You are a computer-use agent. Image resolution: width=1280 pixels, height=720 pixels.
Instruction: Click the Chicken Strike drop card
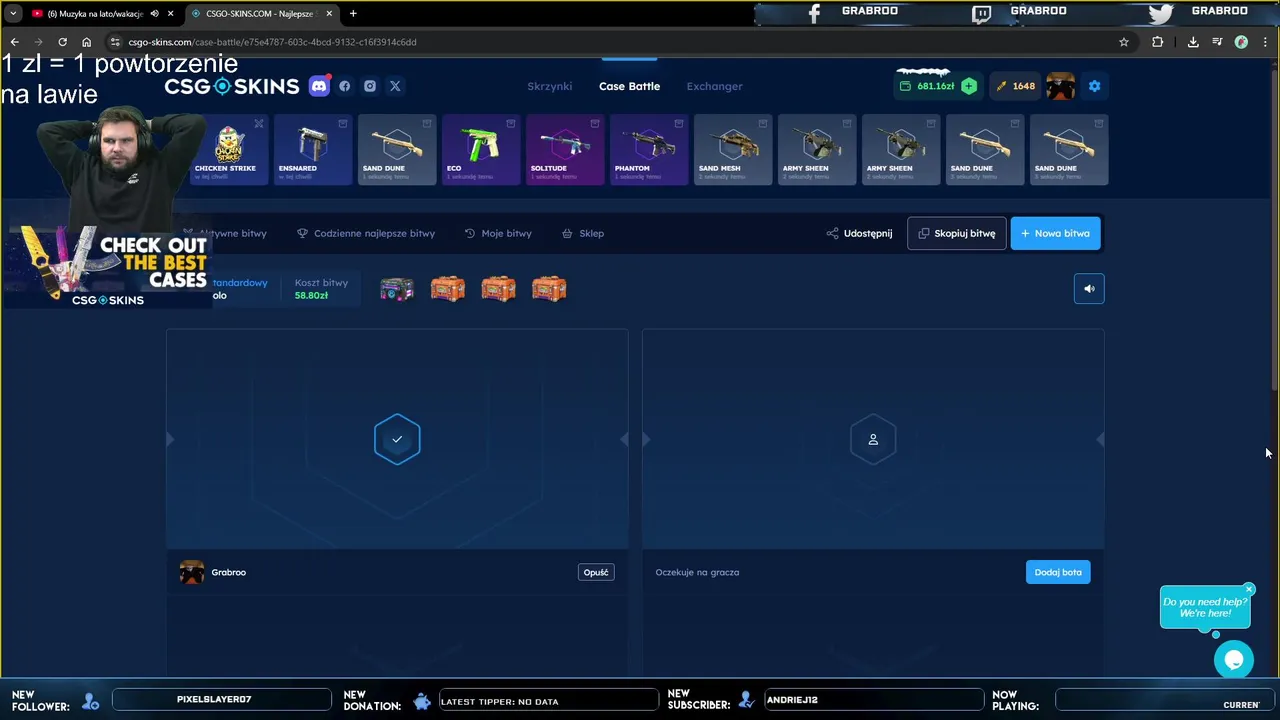(229, 150)
